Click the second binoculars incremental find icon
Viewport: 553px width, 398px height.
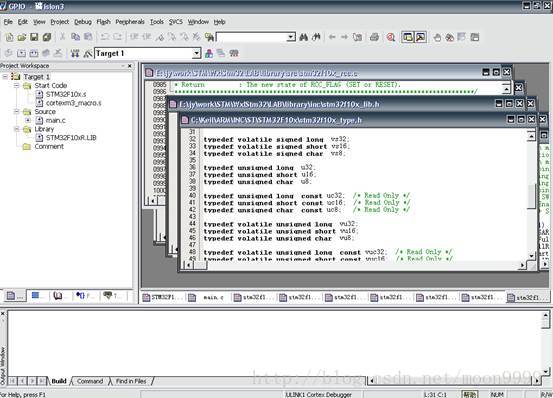coord(316,37)
